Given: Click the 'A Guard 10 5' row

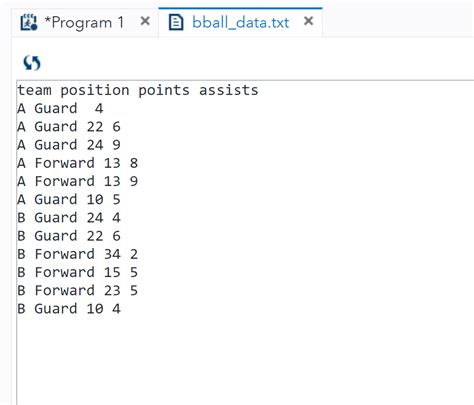Looking at the screenshot, I should click(x=69, y=199).
